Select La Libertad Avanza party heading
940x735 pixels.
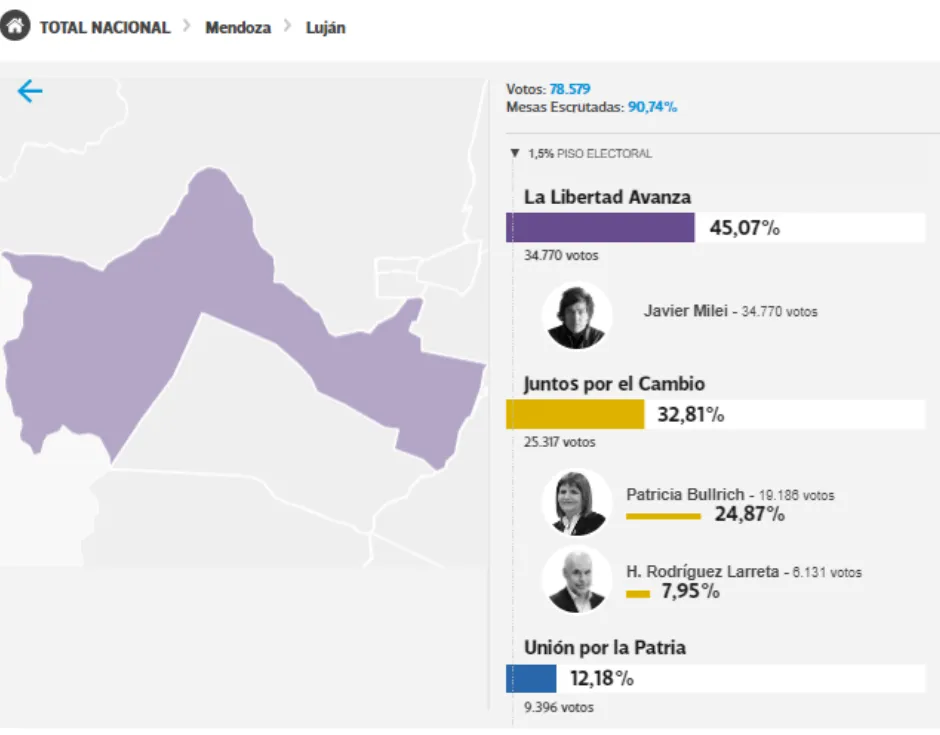pos(607,197)
